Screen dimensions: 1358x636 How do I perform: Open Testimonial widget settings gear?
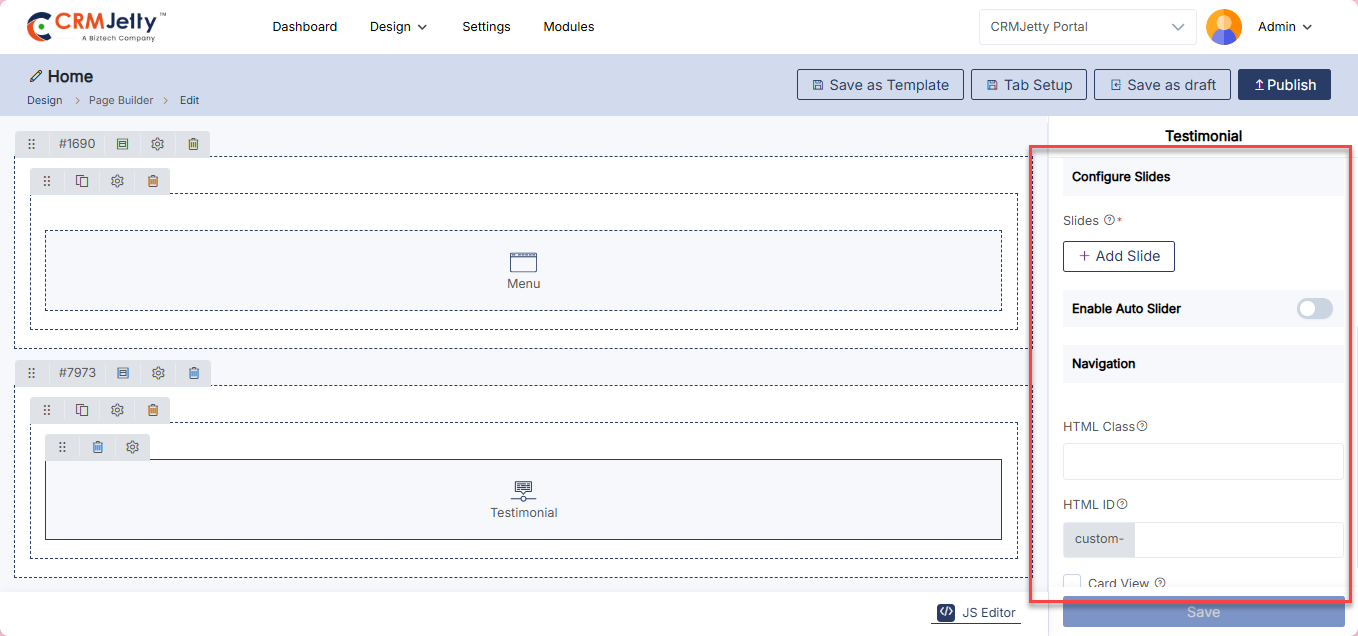click(132, 447)
